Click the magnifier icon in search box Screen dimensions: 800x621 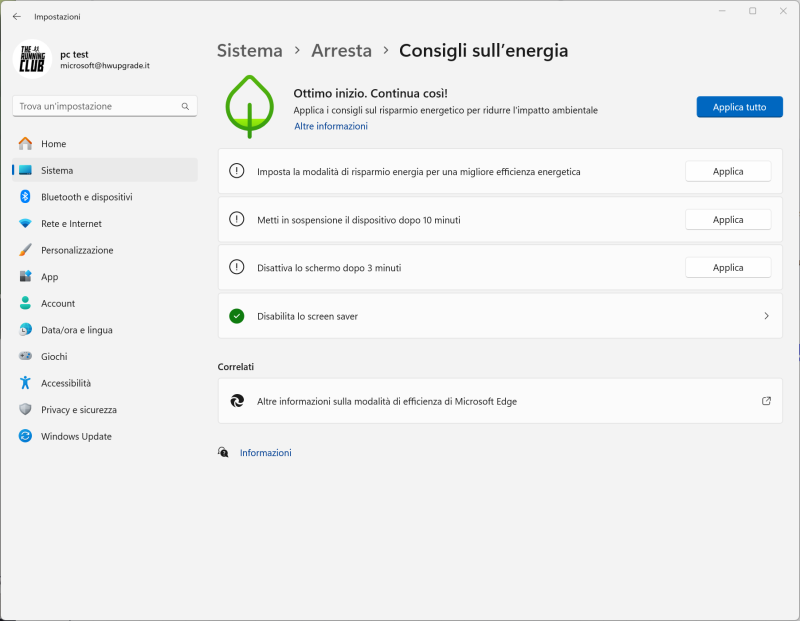185,106
